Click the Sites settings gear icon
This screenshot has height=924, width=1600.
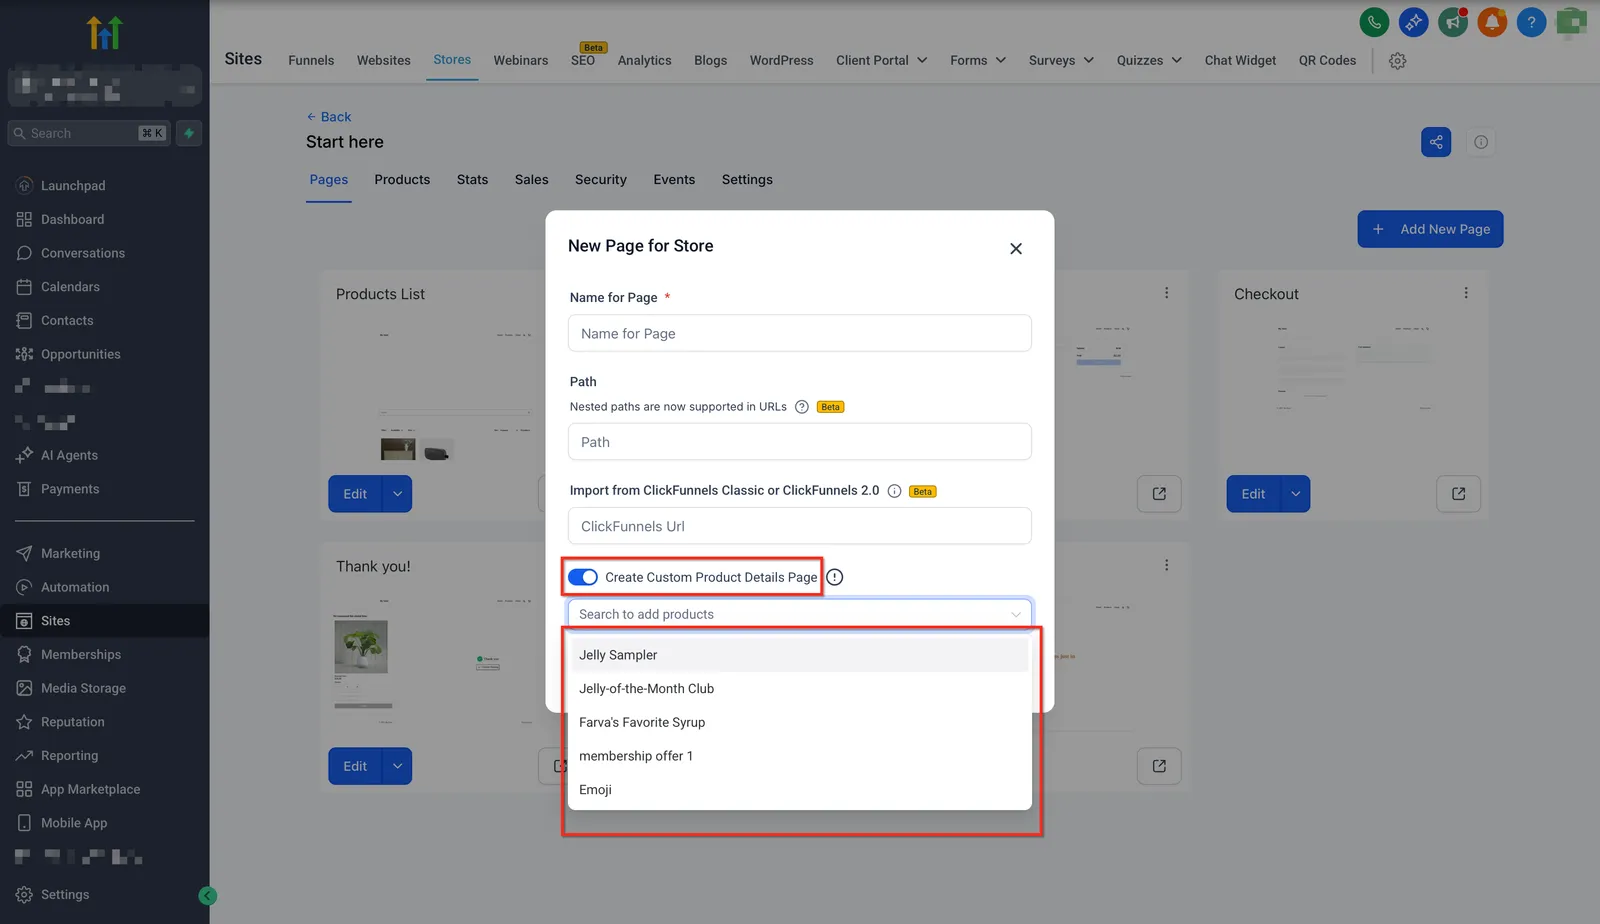point(1398,61)
